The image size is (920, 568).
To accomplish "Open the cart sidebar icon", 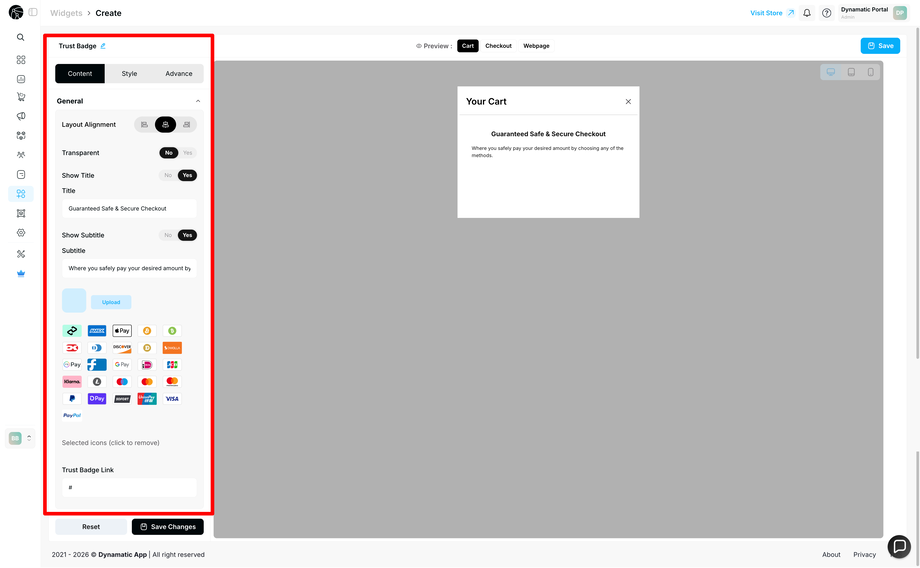I will [21, 97].
